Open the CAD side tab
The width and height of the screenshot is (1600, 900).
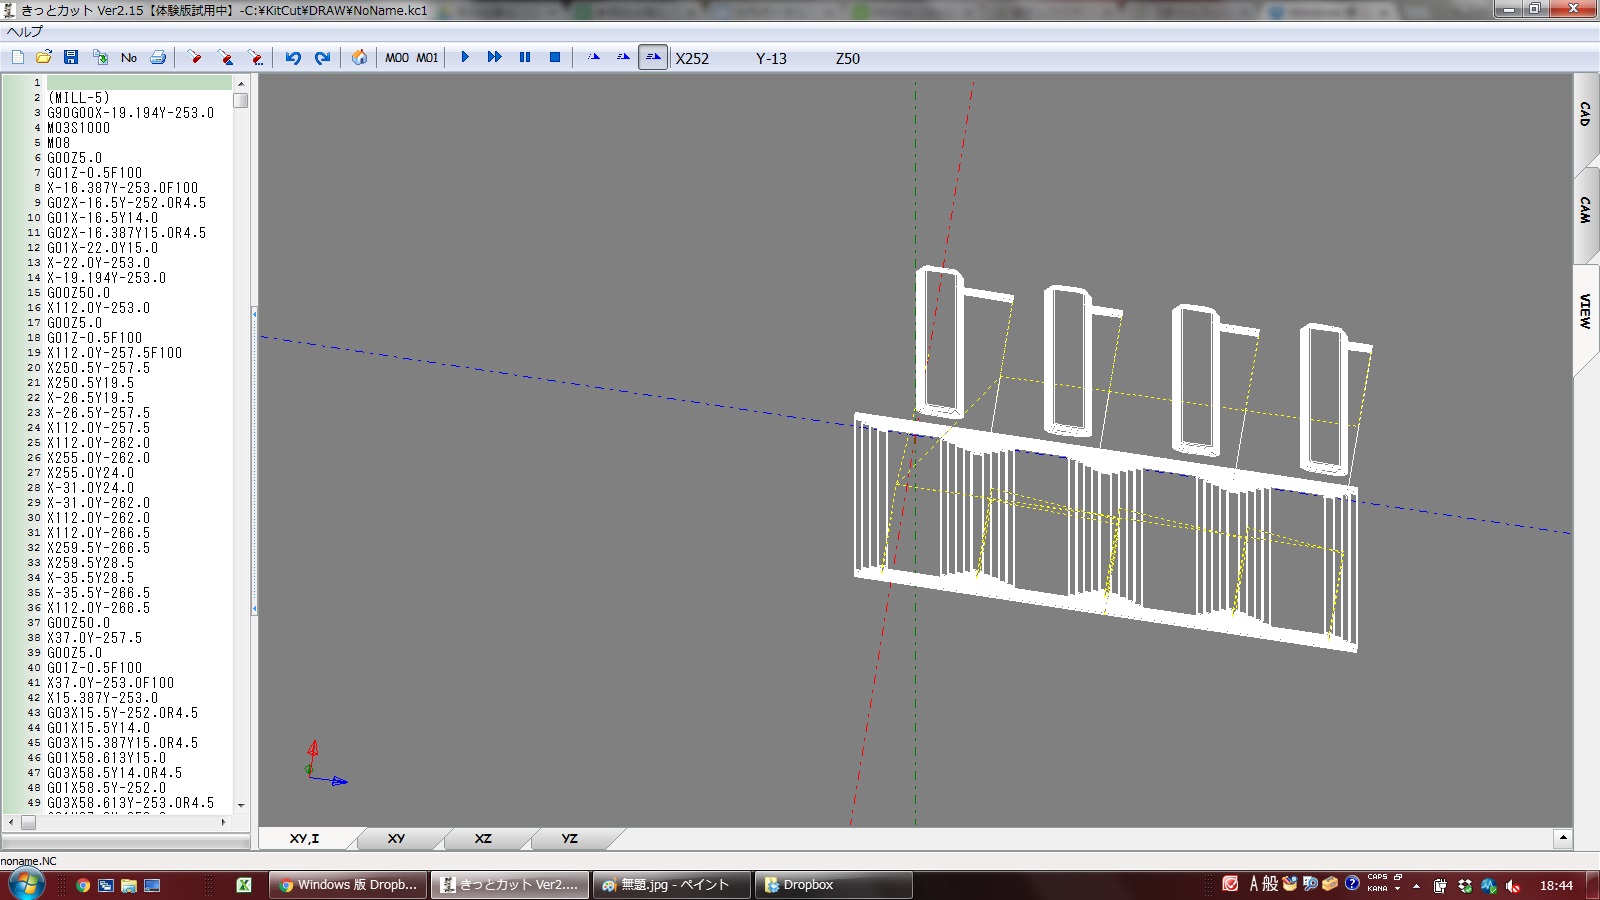1585,114
